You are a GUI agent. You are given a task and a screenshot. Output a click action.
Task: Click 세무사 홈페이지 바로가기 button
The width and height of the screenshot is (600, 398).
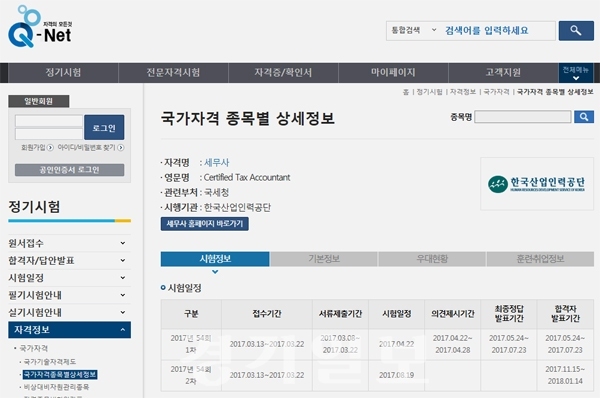tap(205, 224)
